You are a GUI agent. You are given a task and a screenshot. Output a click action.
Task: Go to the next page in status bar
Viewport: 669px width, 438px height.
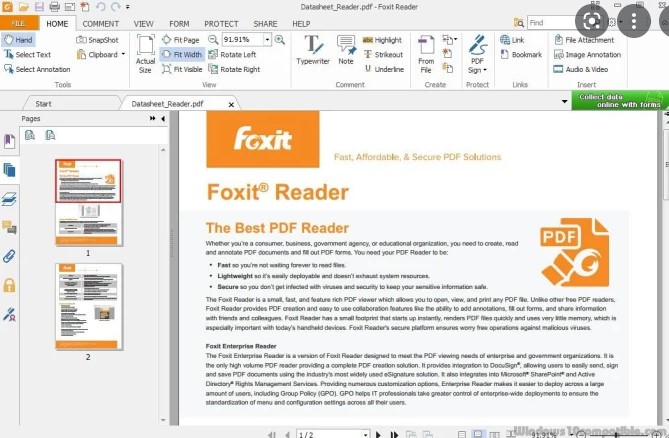click(x=378, y=435)
